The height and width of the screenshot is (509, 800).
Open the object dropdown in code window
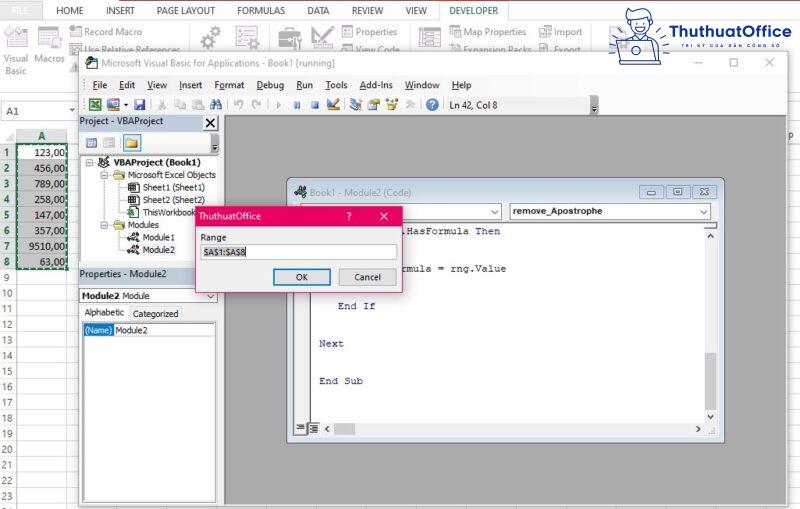pyautogui.click(x=494, y=211)
